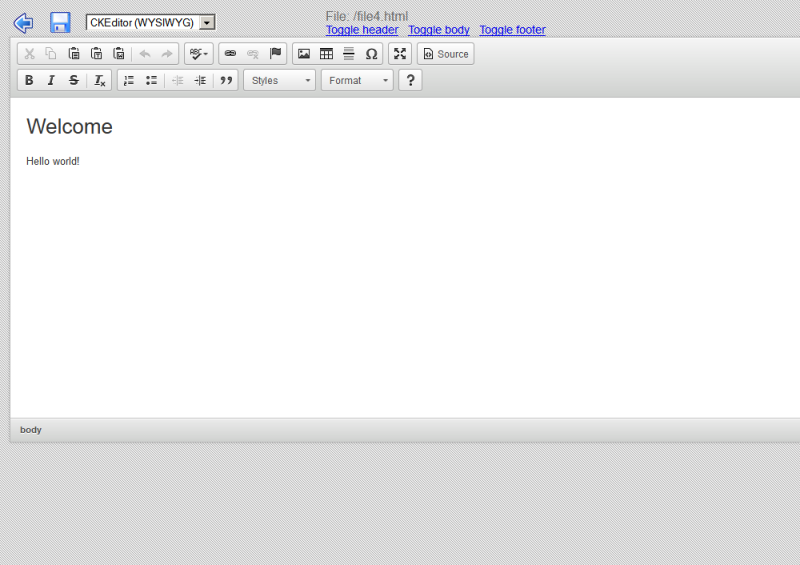Click the Toggle footer link
Screen dimensions: 800x565
[512, 30]
